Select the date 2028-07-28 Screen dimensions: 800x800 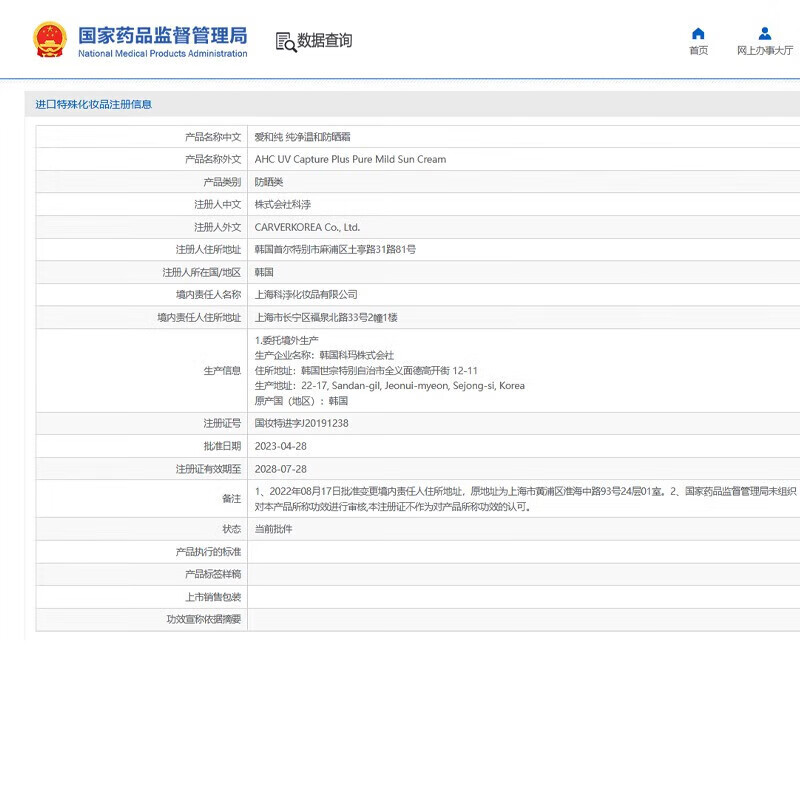[281, 469]
